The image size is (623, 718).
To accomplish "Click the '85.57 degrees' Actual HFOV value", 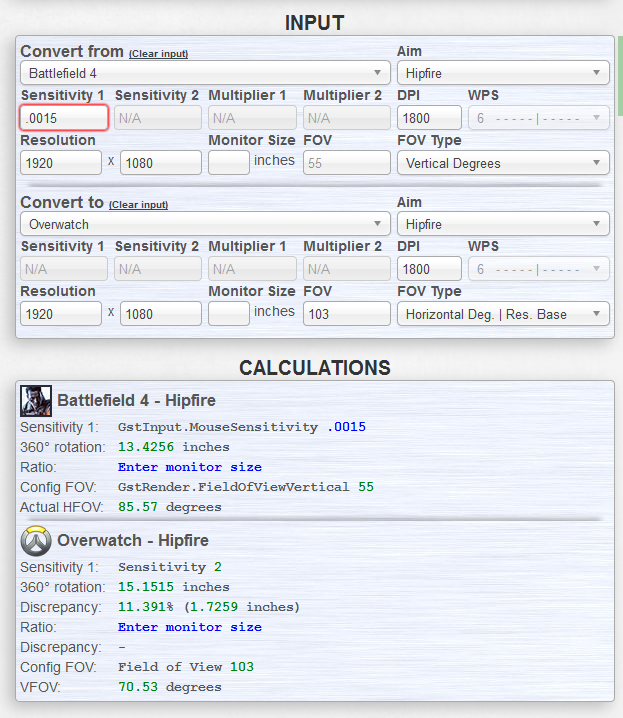I will click(170, 507).
